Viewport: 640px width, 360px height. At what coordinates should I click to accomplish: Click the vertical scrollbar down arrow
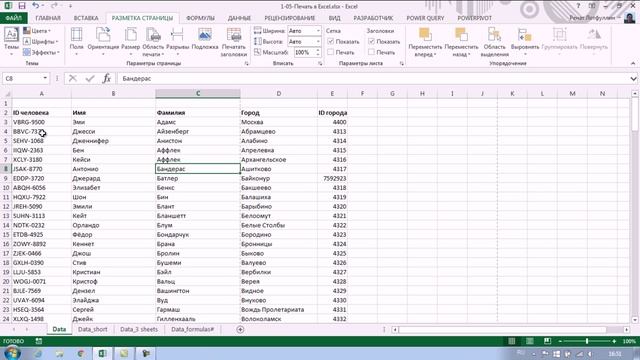click(x=635, y=320)
